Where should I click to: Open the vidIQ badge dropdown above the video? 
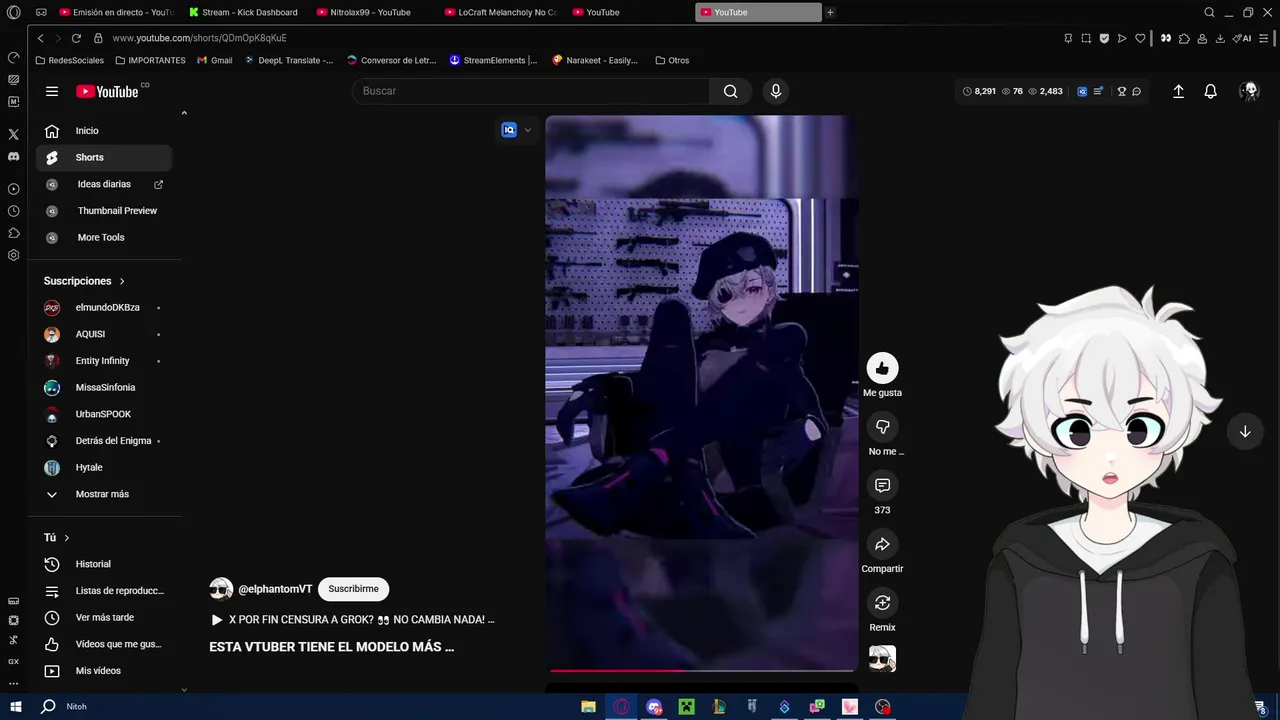[517, 130]
